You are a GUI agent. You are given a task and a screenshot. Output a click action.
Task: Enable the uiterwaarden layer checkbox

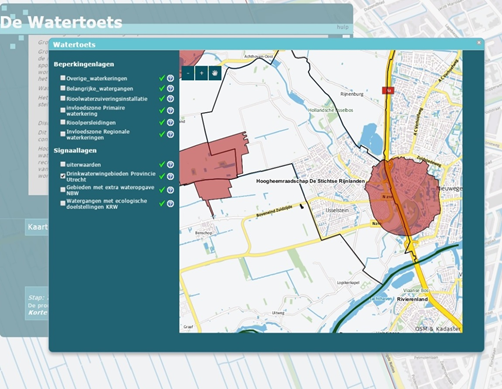[x=63, y=164]
